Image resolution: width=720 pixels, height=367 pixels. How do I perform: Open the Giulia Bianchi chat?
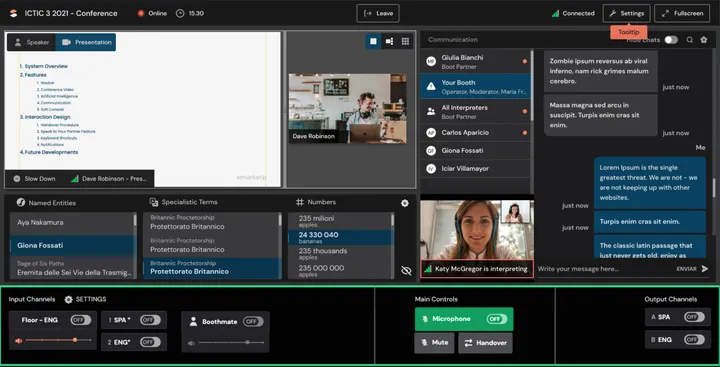475,62
